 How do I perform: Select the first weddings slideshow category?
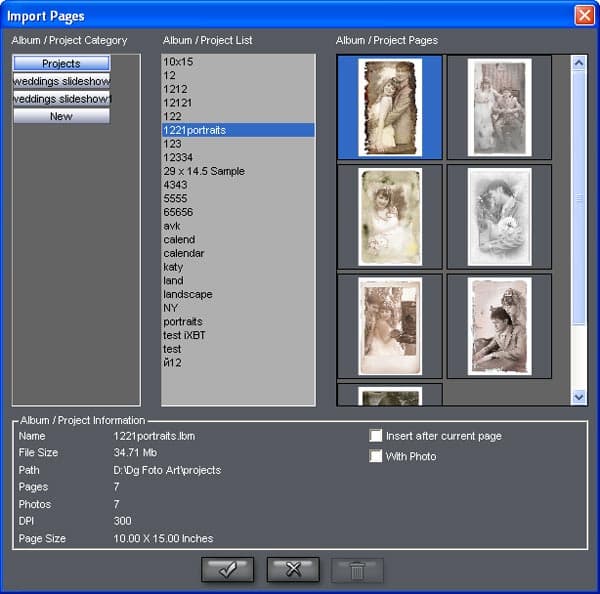pyautogui.click(x=61, y=81)
